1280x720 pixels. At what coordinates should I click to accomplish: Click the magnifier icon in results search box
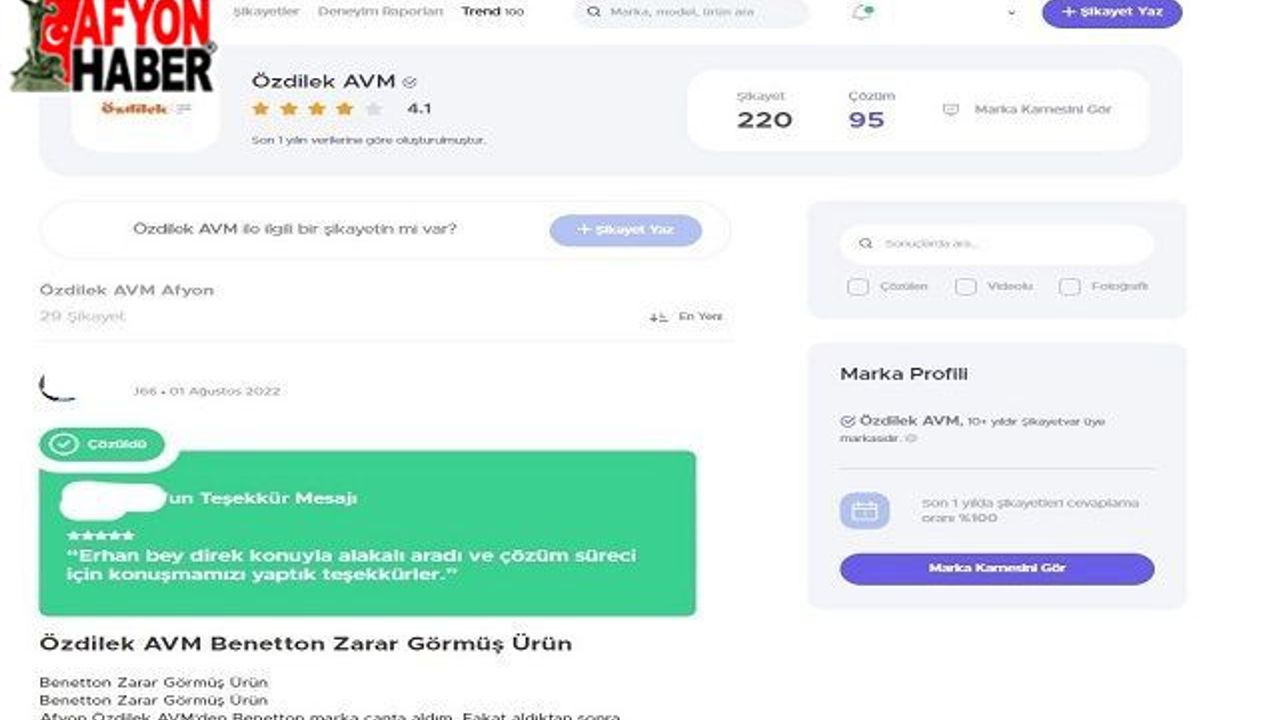point(866,243)
